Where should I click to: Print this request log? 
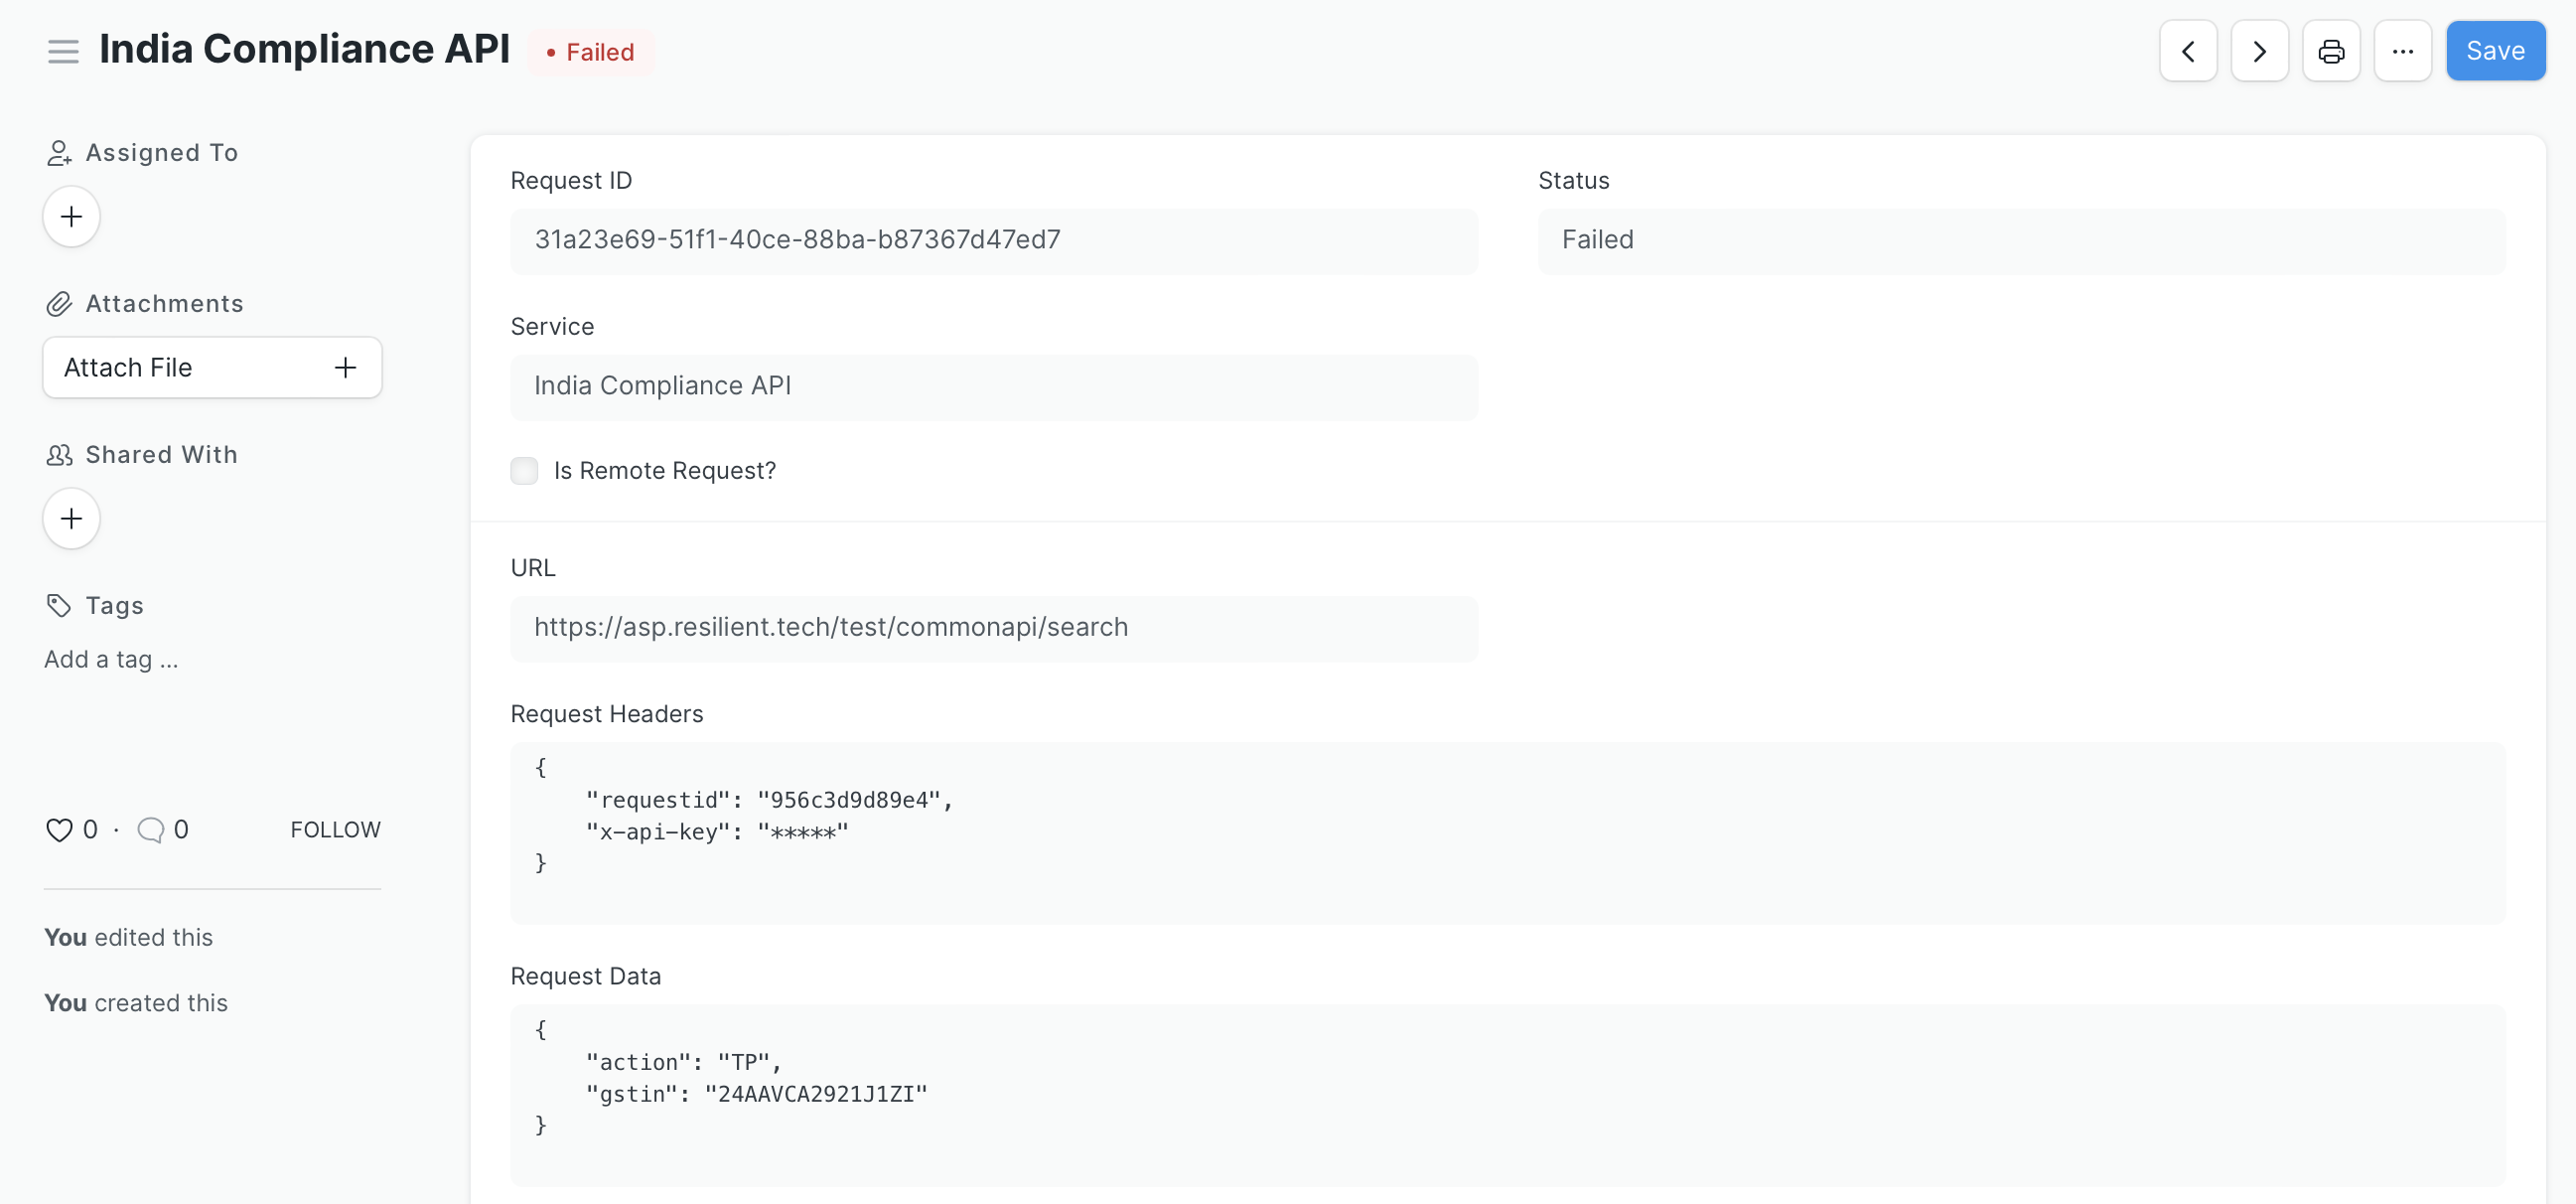pos(2331,50)
